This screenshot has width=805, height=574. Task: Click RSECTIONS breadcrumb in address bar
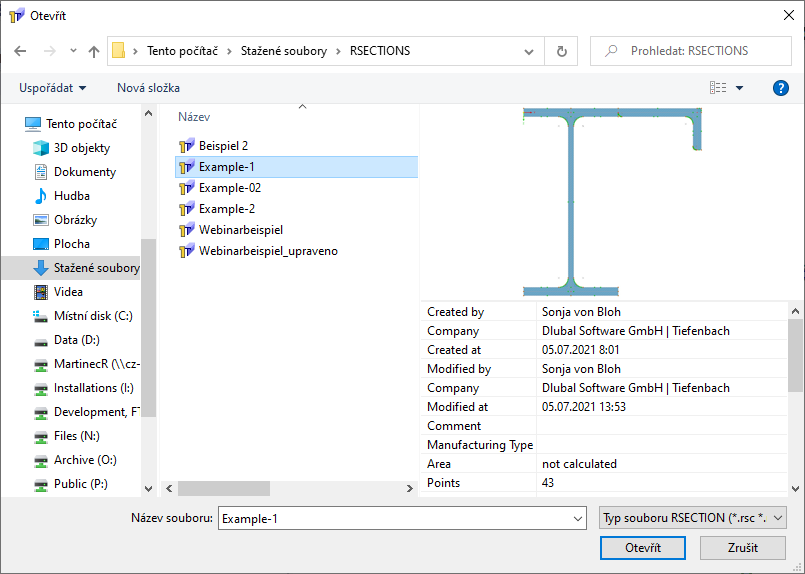pyautogui.click(x=380, y=51)
